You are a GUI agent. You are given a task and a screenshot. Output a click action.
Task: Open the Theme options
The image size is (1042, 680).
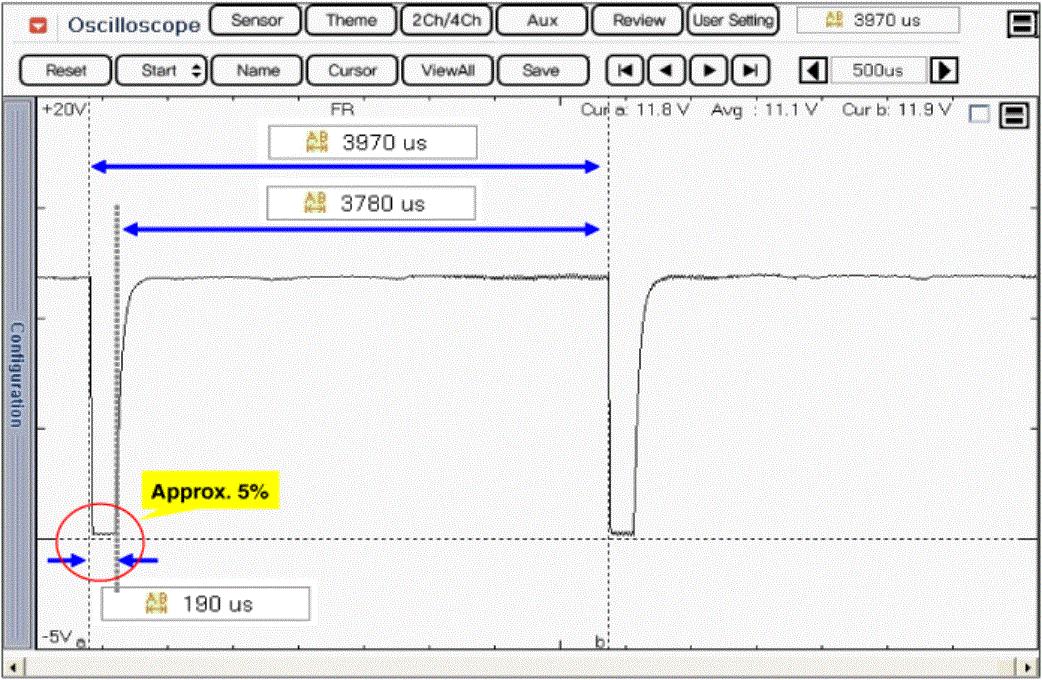(351, 21)
